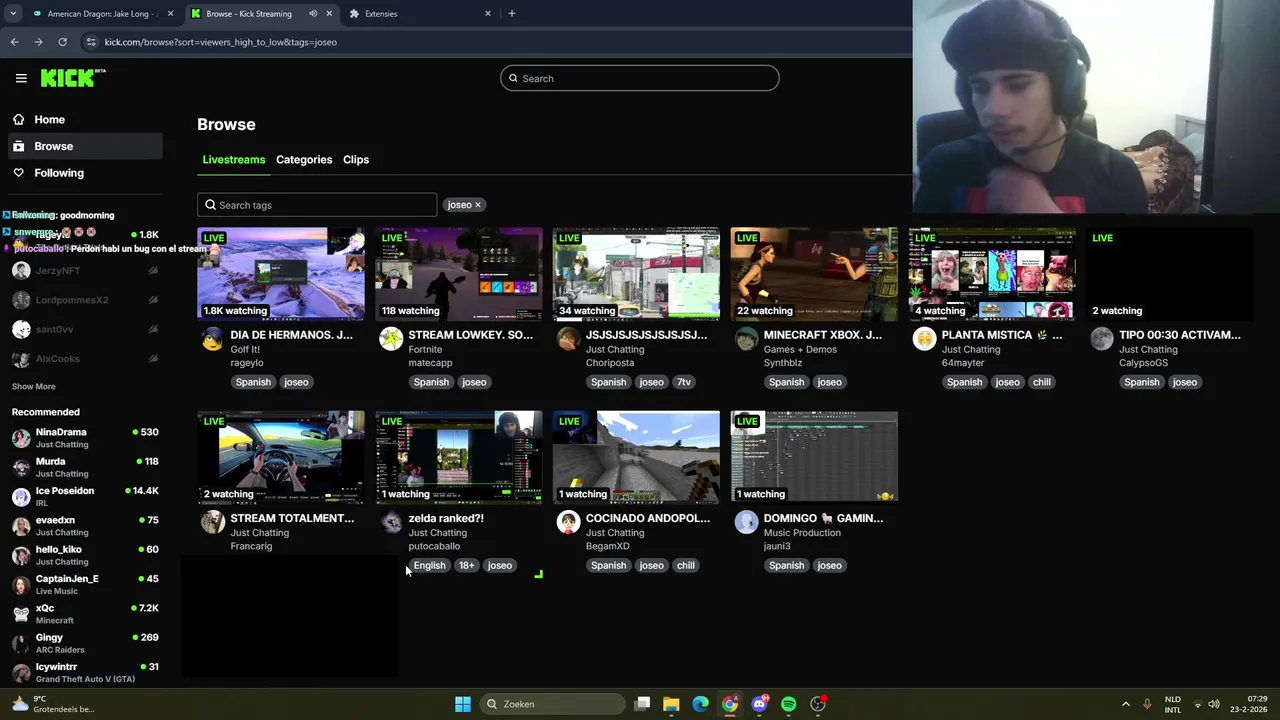Open hello_kiko channel avatar
This screenshot has width=1280, height=720.
pyautogui.click(x=21, y=555)
